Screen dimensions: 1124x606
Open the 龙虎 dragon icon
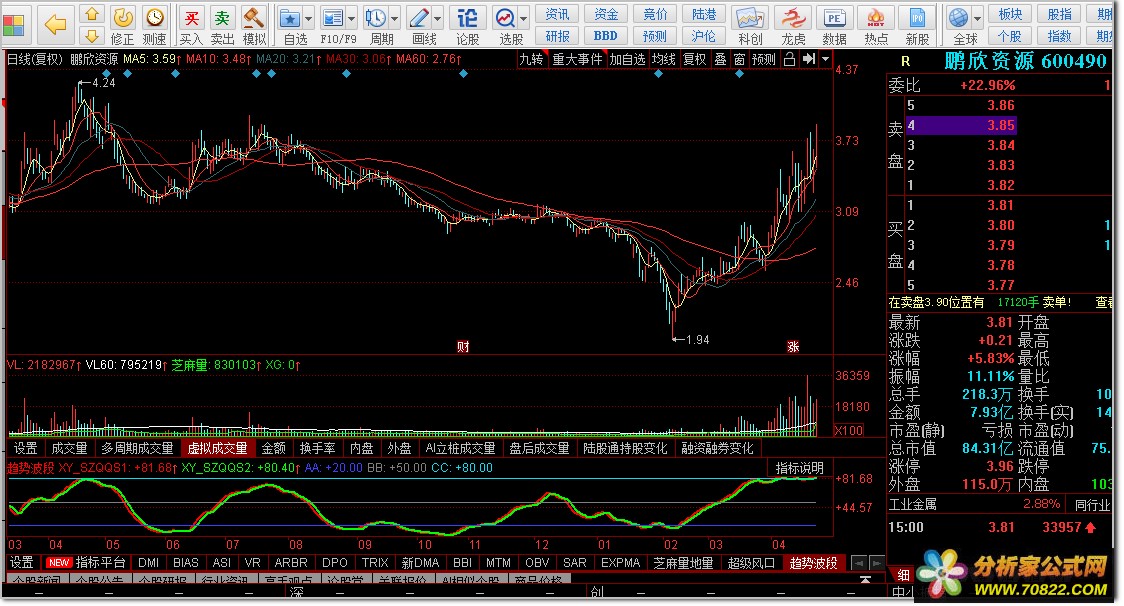pyautogui.click(x=793, y=18)
